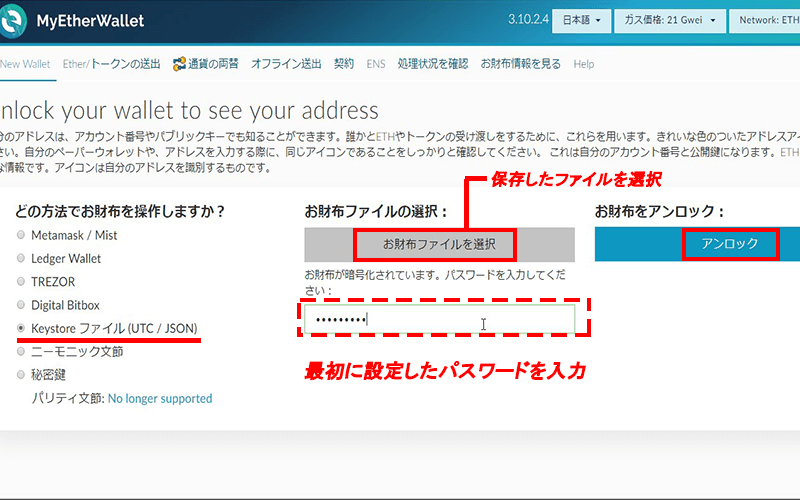
Task: Open お財布情報を見る tab
Action: pos(520,64)
